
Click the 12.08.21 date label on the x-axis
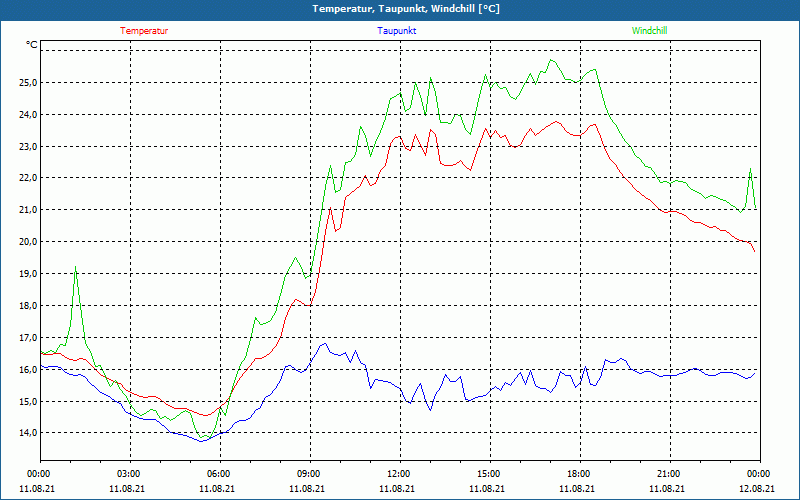(x=757, y=488)
